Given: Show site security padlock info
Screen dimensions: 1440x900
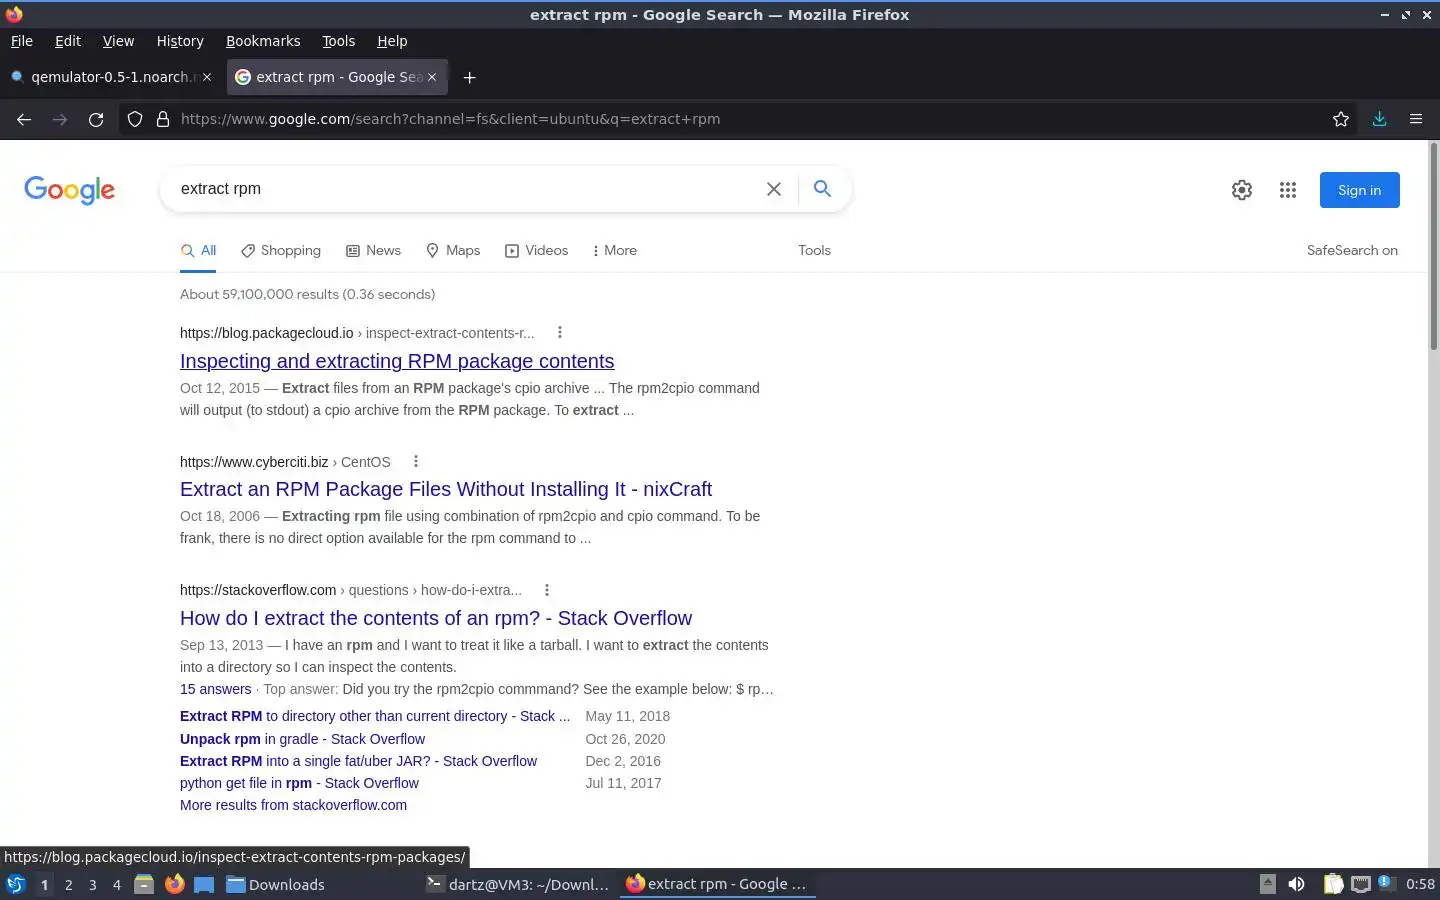Looking at the screenshot, I should coord(163,119).
